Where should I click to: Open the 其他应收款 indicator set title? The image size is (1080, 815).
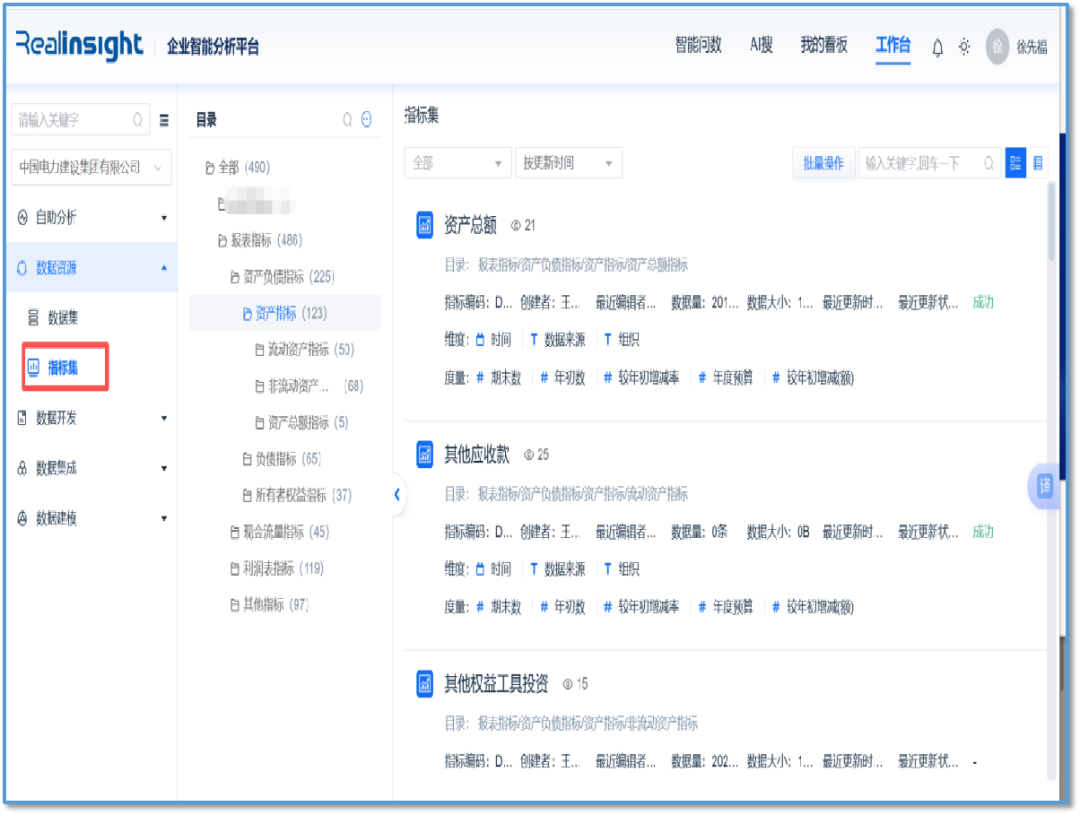477,455
